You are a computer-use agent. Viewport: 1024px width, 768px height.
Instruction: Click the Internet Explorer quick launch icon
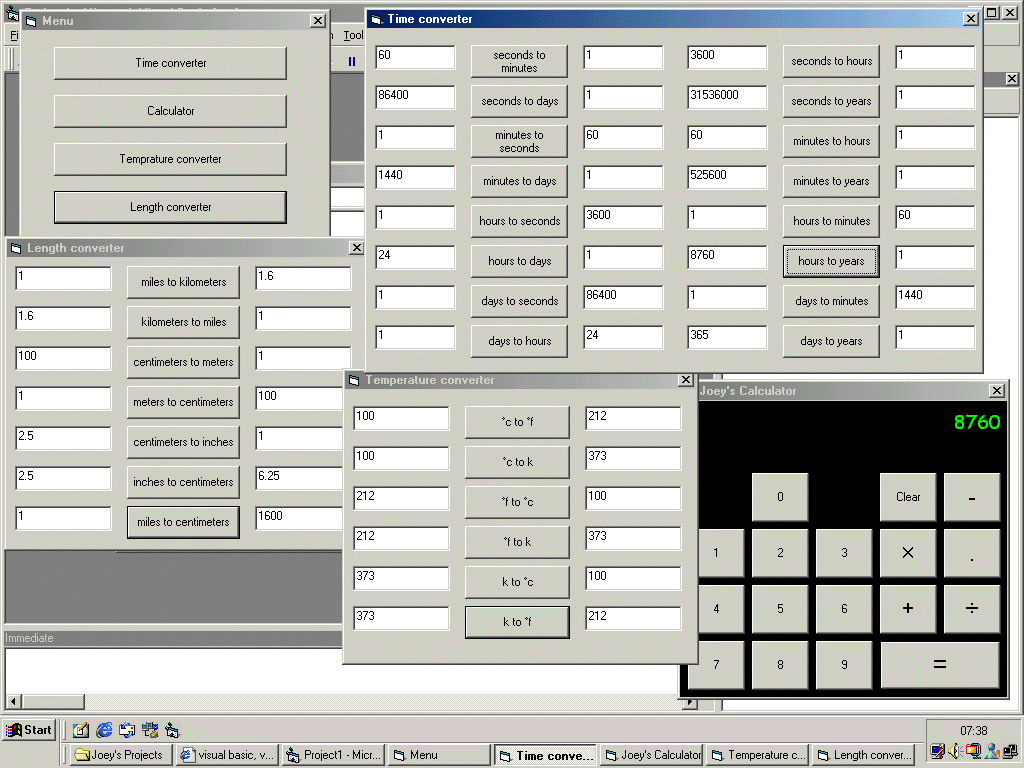coord(104,730)
